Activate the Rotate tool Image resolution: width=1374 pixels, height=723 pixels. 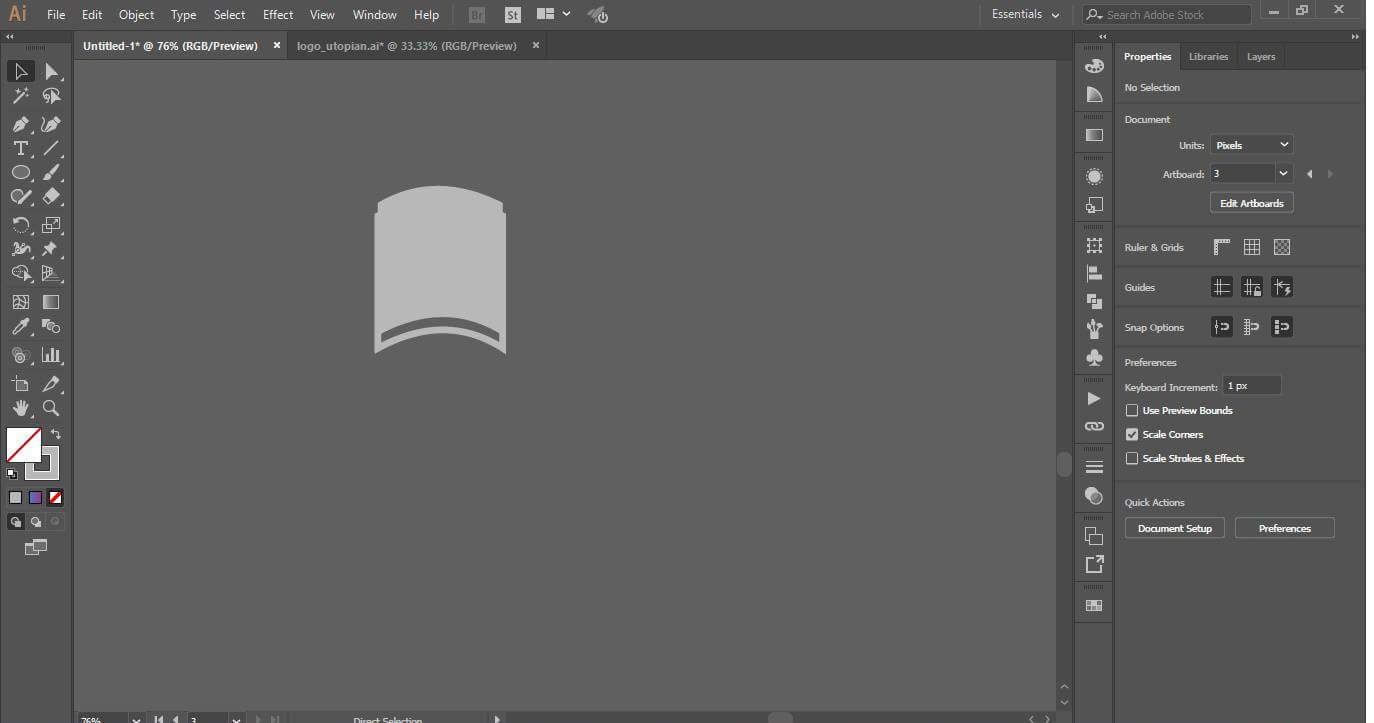click(x=20, y=225)
